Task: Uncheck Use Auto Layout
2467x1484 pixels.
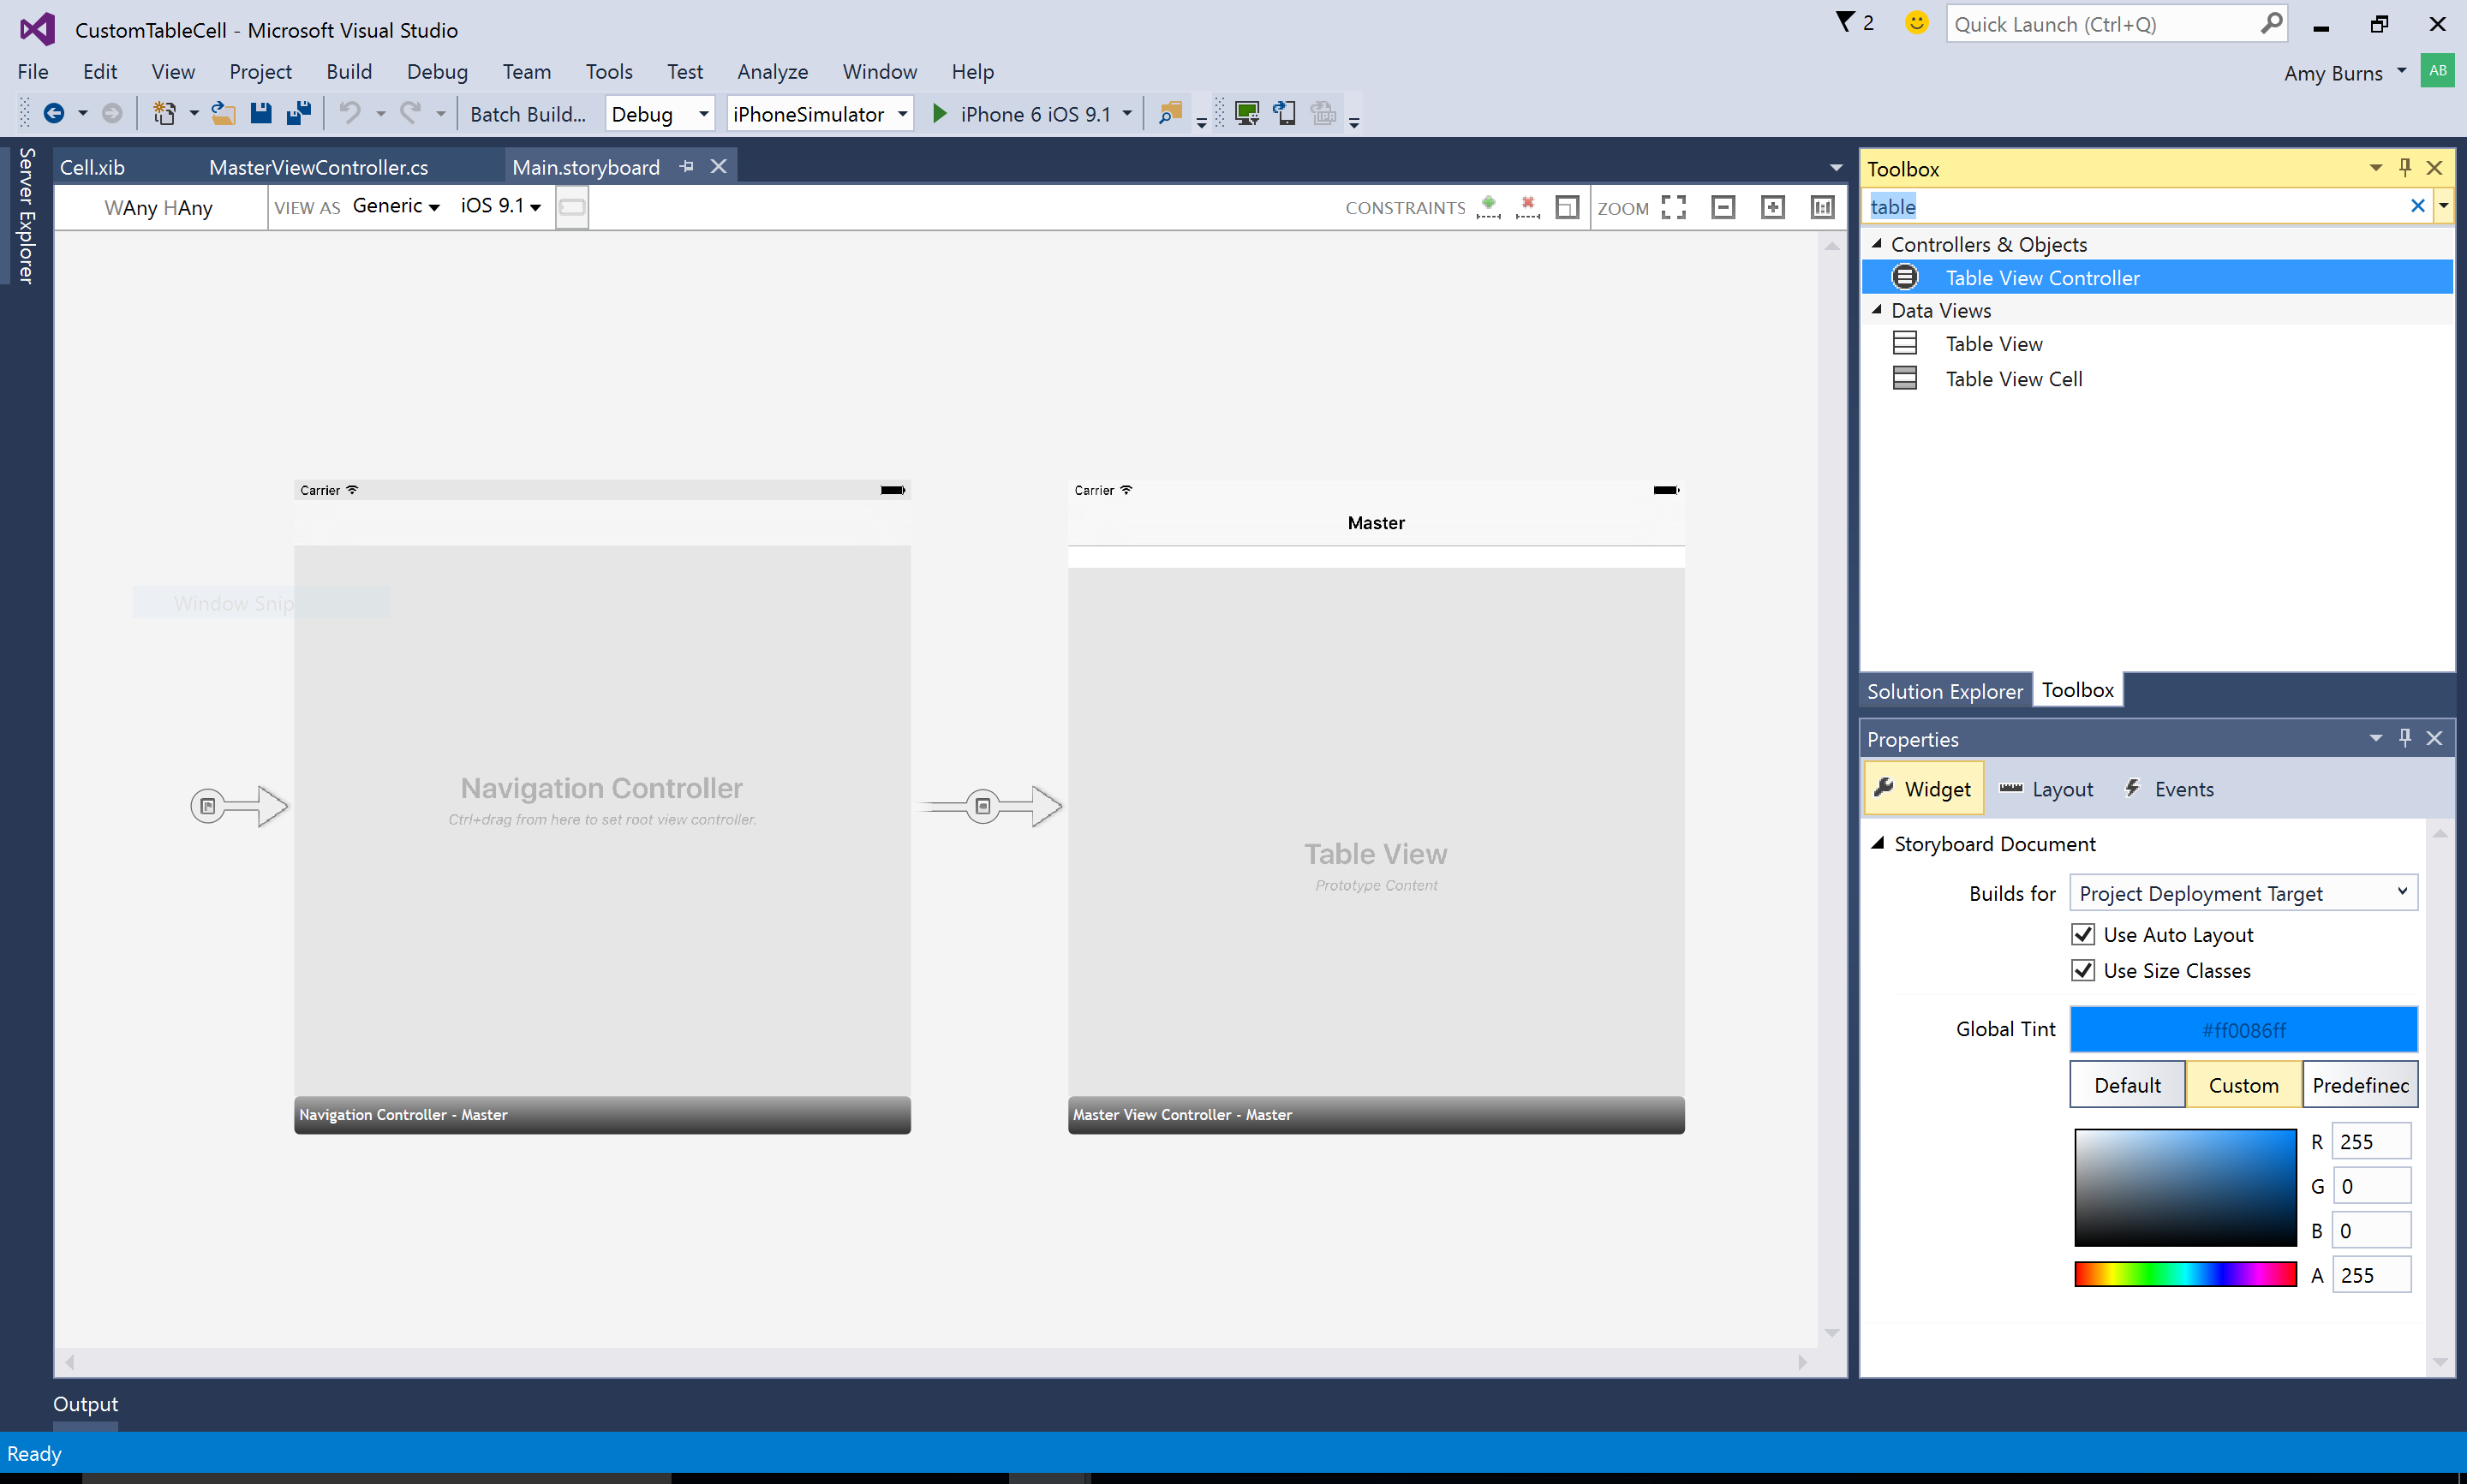Action: [2084, 934]
